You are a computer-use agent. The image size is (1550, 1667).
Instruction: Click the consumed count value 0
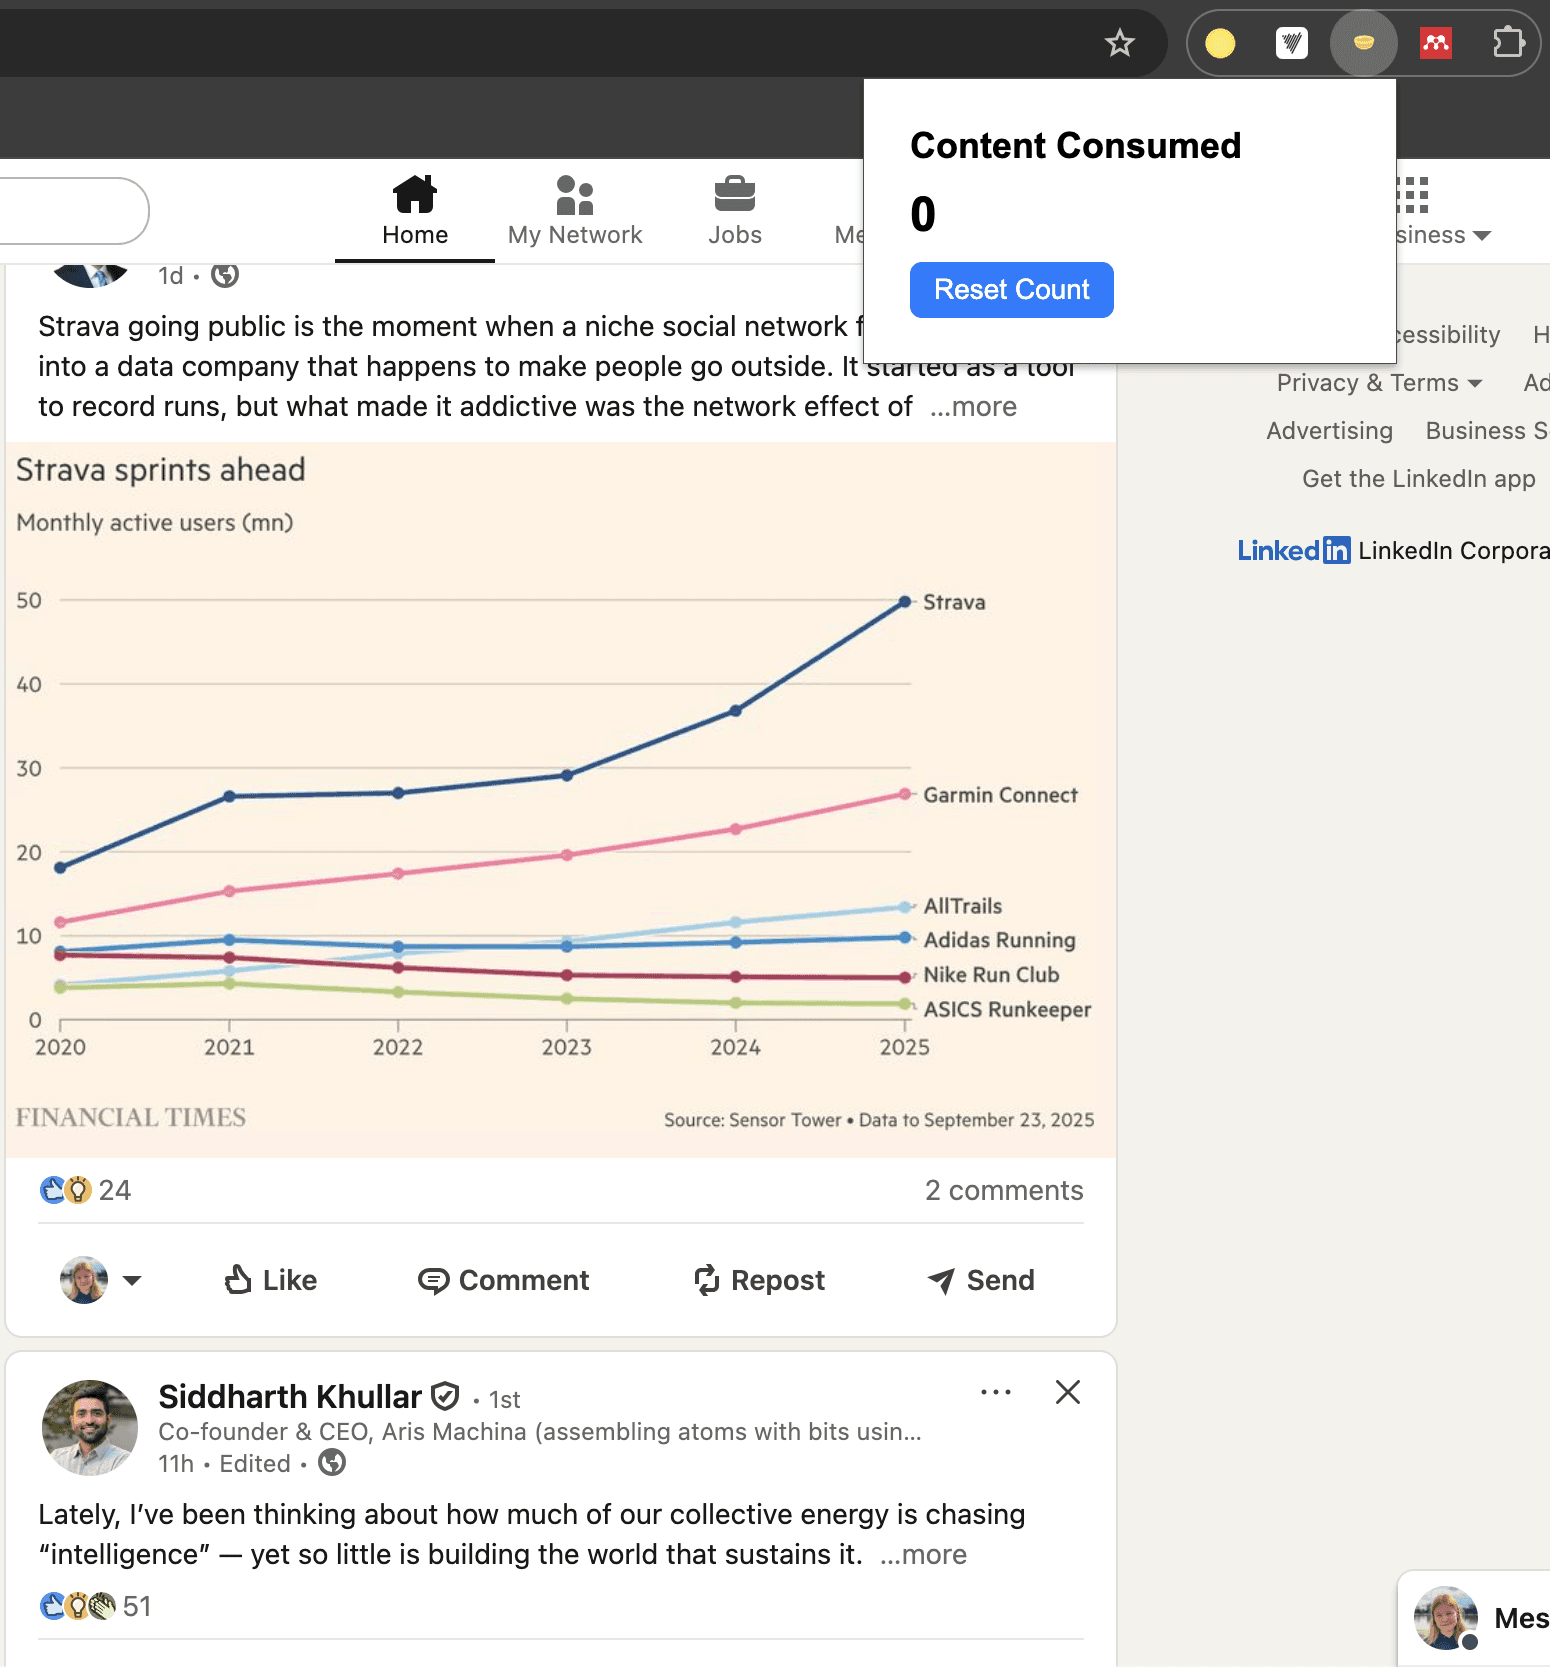click(x=923, y=214)
